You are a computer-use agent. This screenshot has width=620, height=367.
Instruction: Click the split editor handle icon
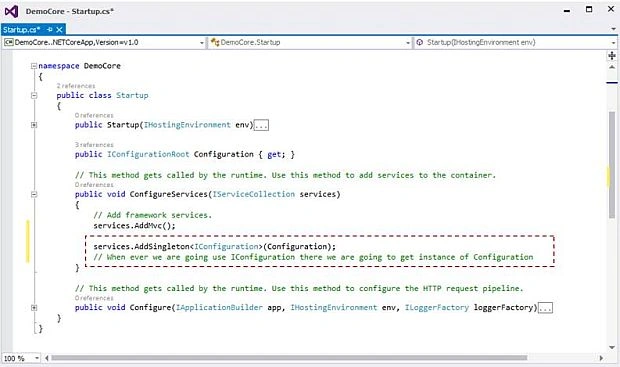point(612,56)
